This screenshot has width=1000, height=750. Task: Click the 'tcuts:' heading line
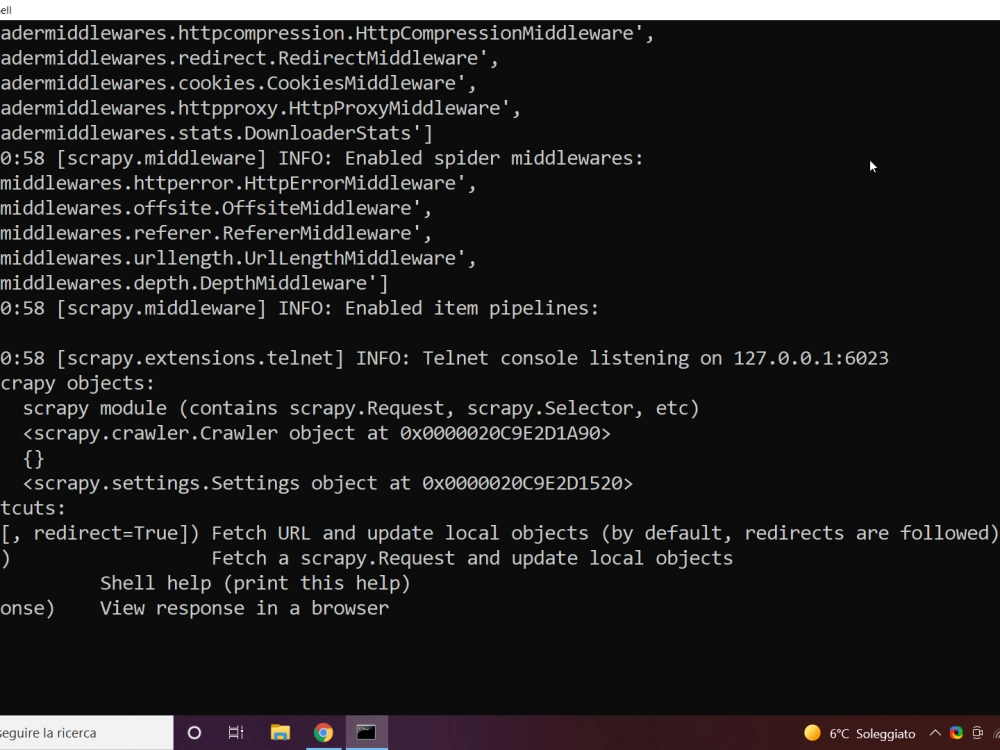(x=33, y=508)
